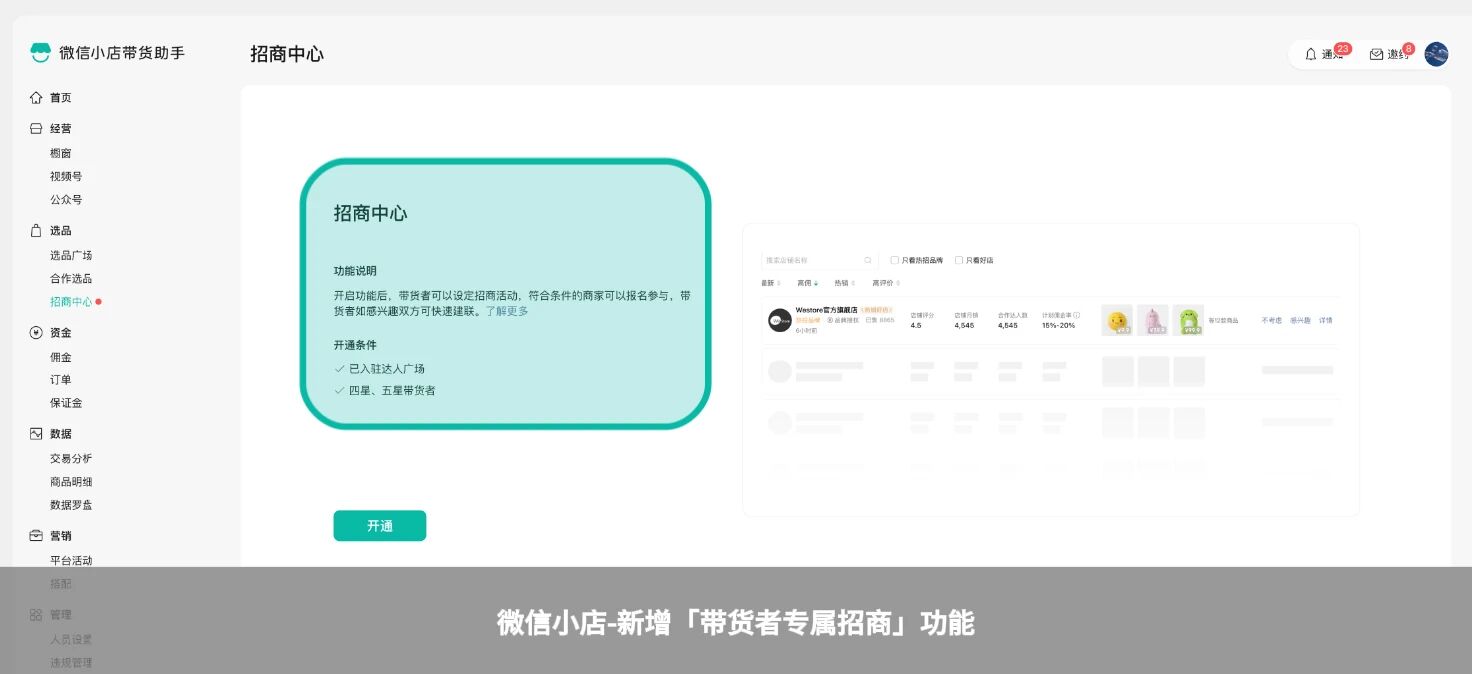The height and width of the screenshot is (674, 1472).
Task: Open 合作选品 in the sidebar
Action: 71,279
